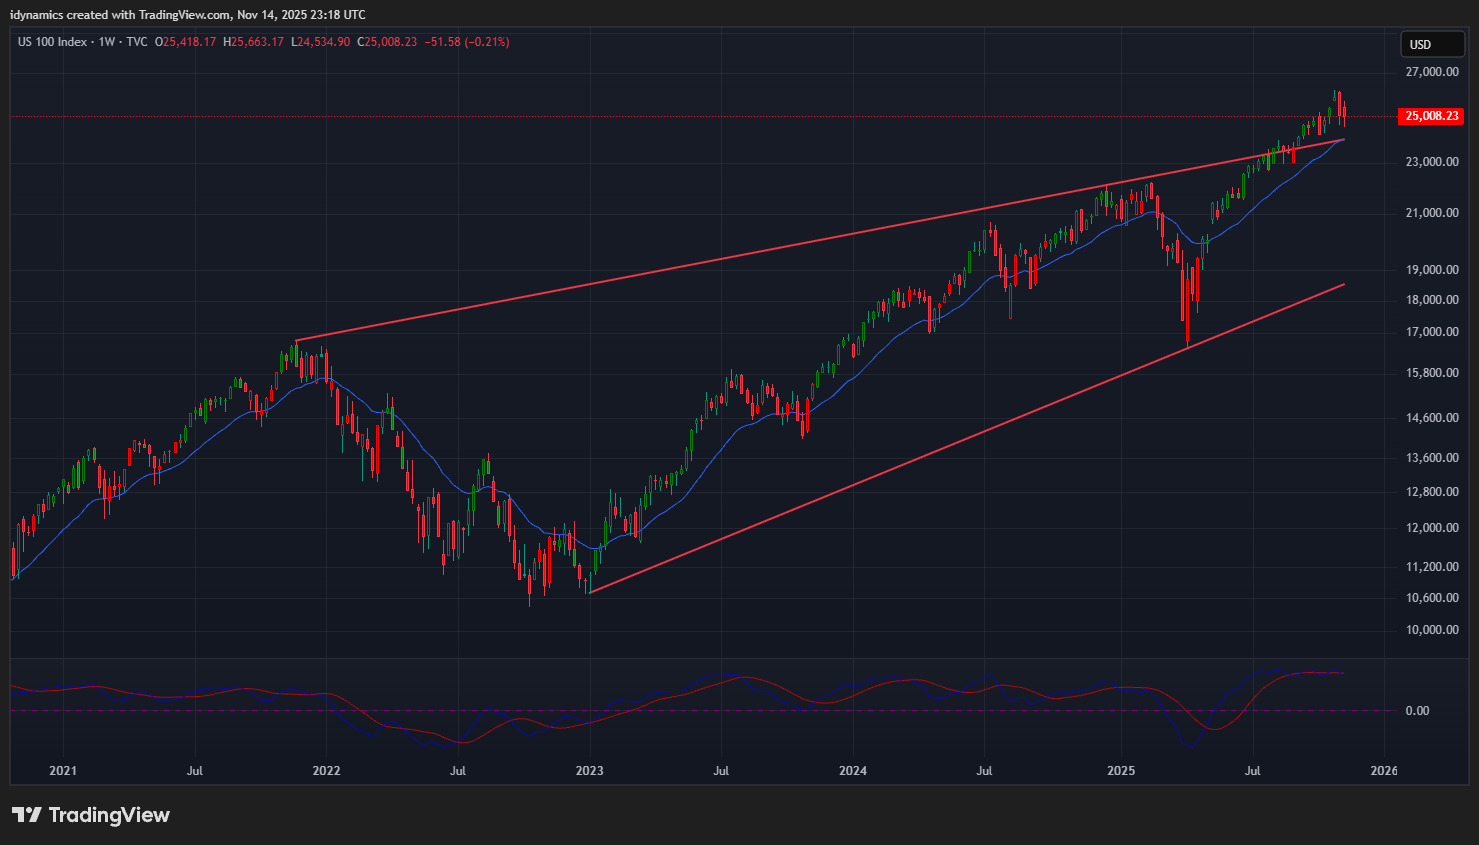The height and width of the screenshot is (845, 1479).
Task: Click the opening value O25,418.17 in header
Action: click(185, 42)
